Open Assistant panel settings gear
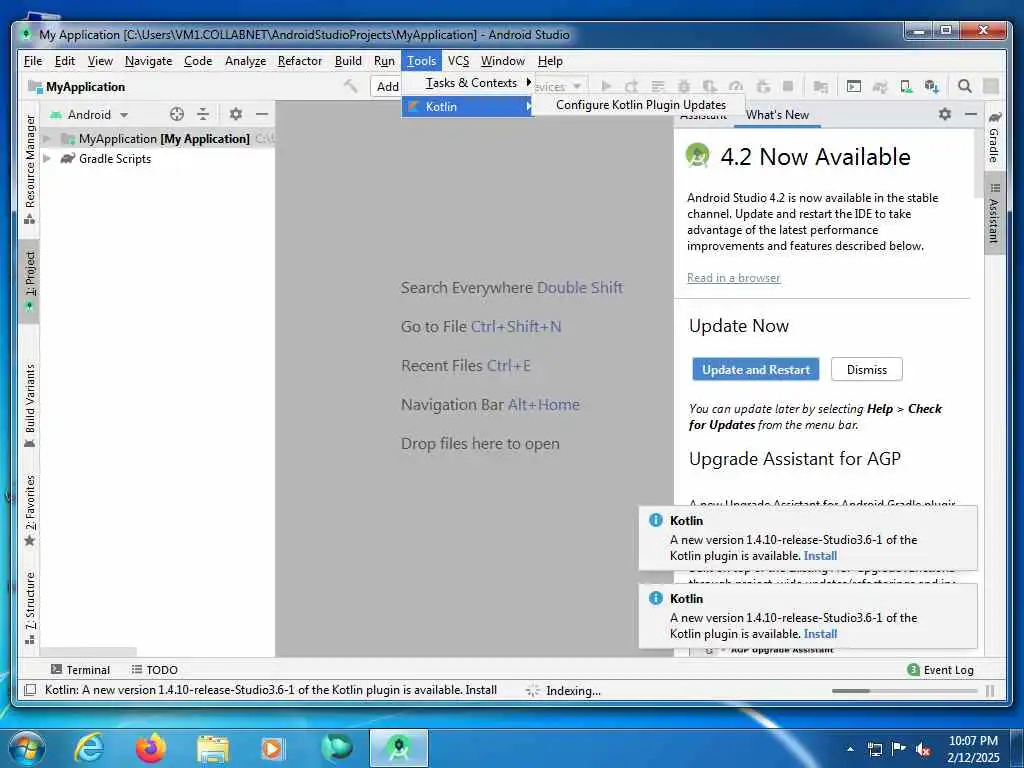The height and width of the screenshot is (768, 1024). coord(945,114)
